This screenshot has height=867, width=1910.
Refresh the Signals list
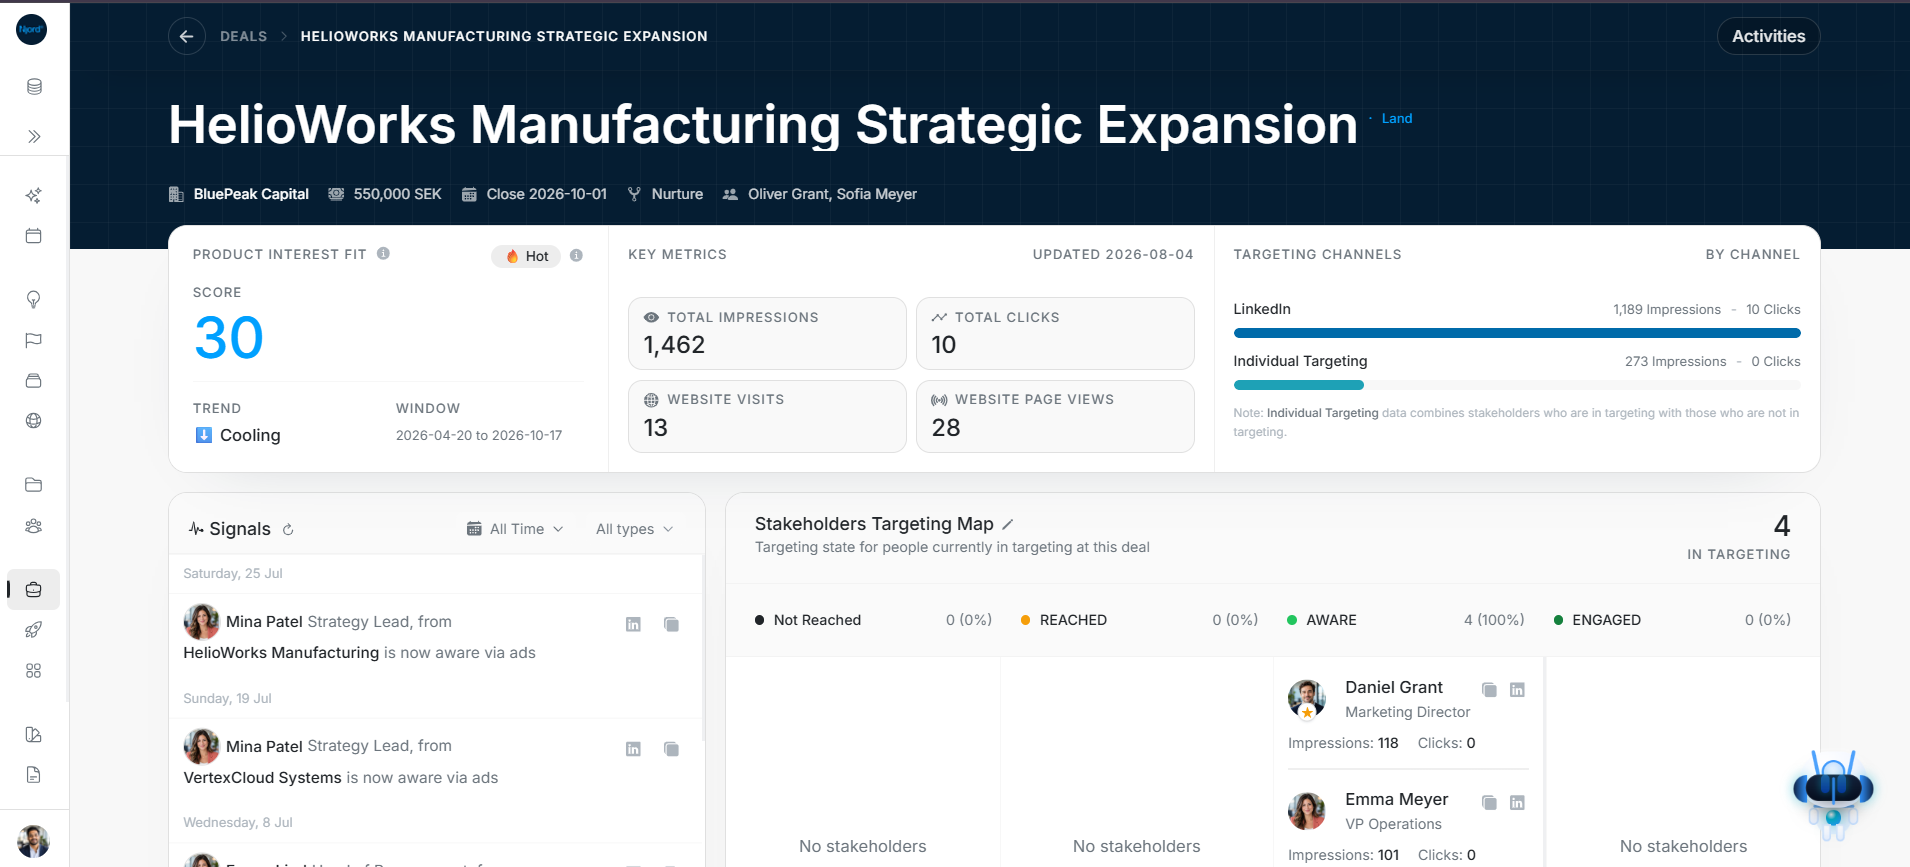tap(288, 530)
